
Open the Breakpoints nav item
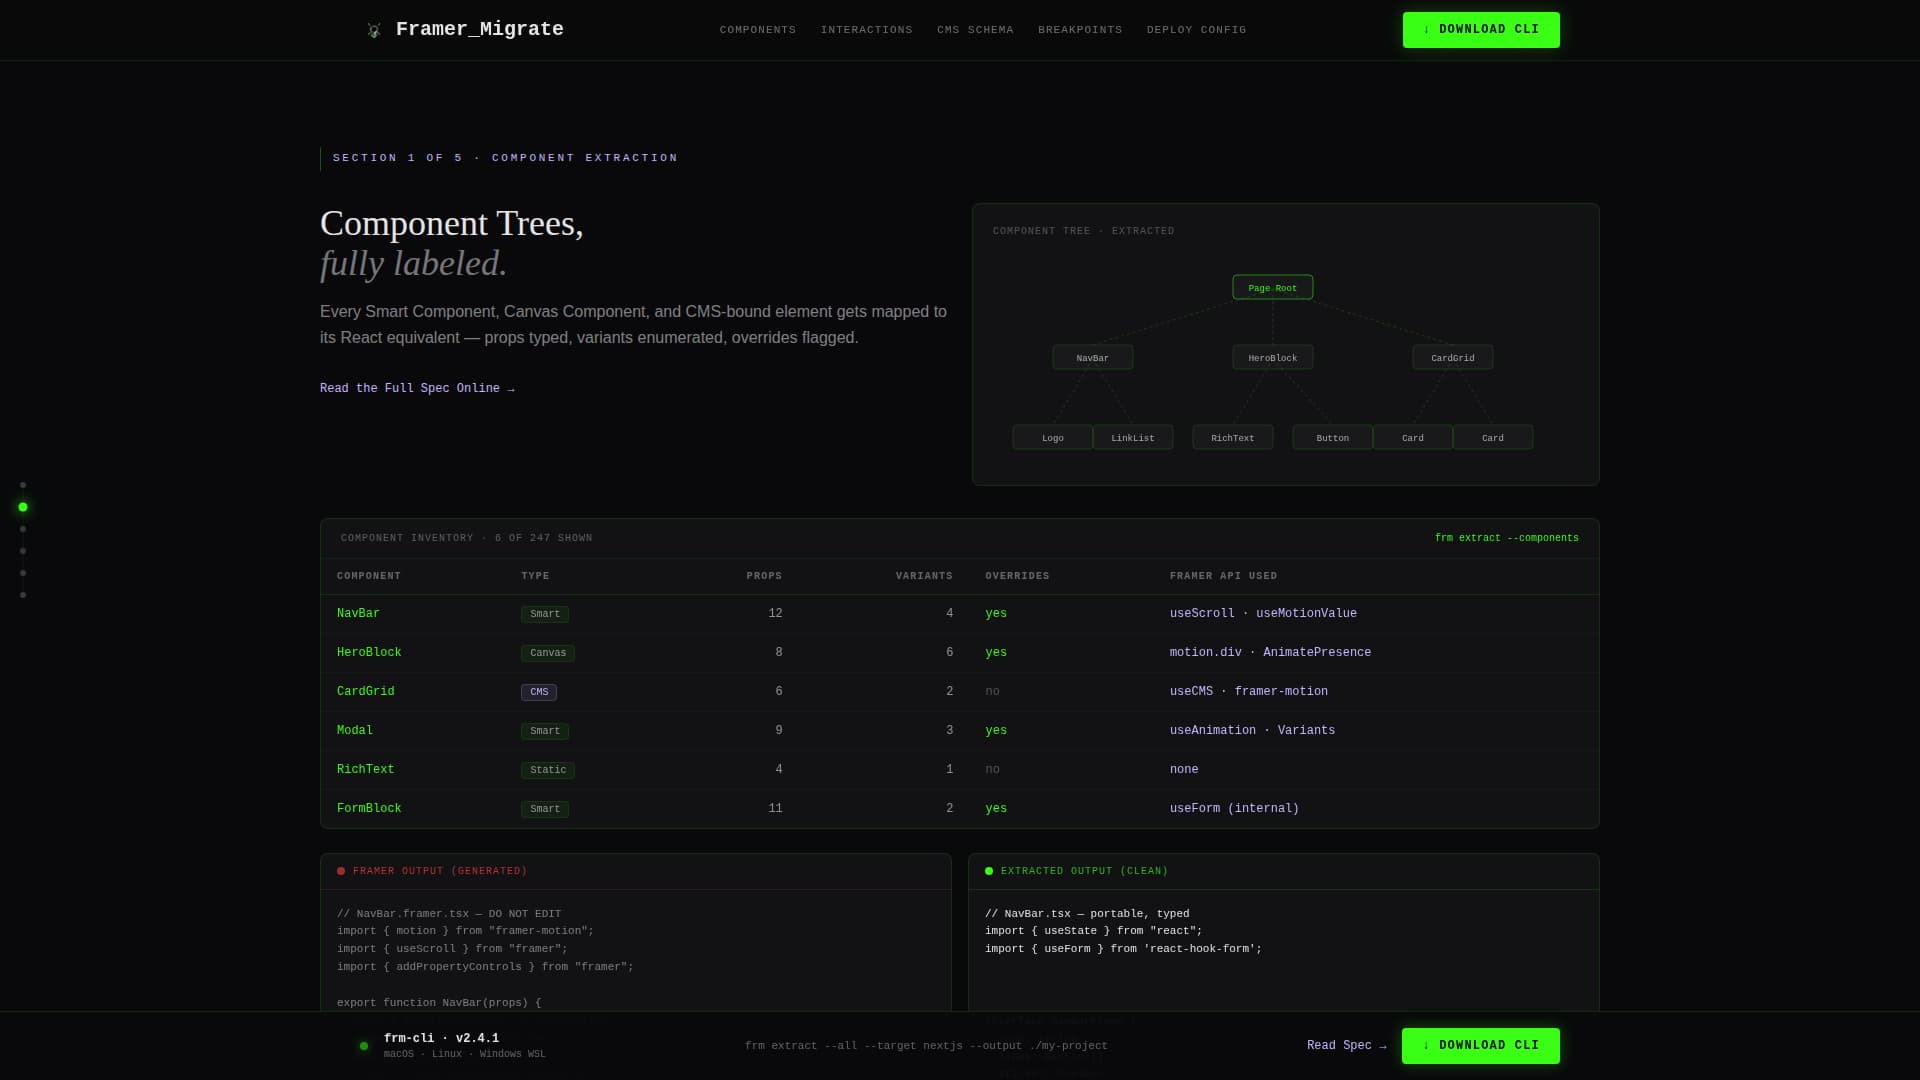point(1080,30)
